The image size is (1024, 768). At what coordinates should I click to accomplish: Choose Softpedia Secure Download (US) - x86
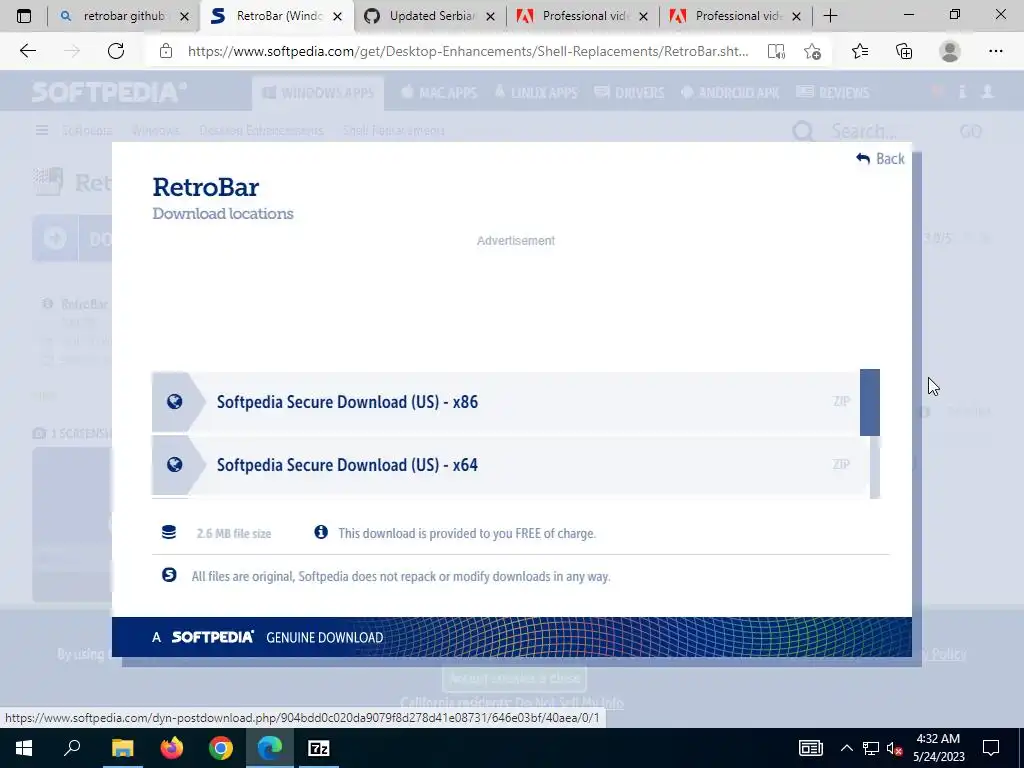coord(505,402)
